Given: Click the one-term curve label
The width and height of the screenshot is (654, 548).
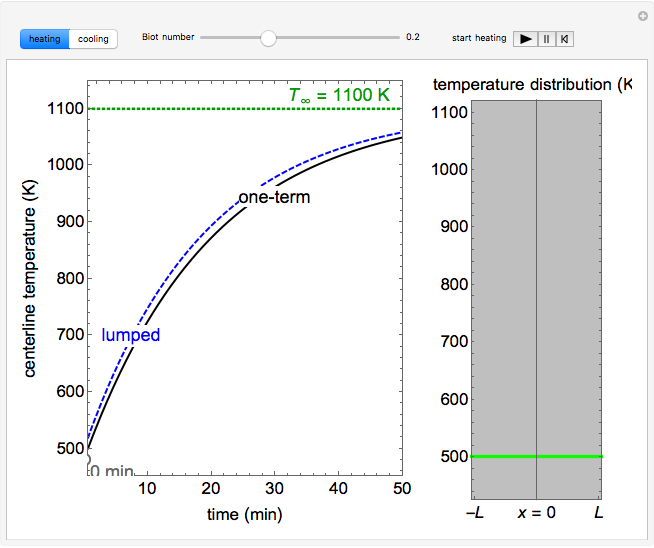Looking at the screenshot, I should point(274,197).
